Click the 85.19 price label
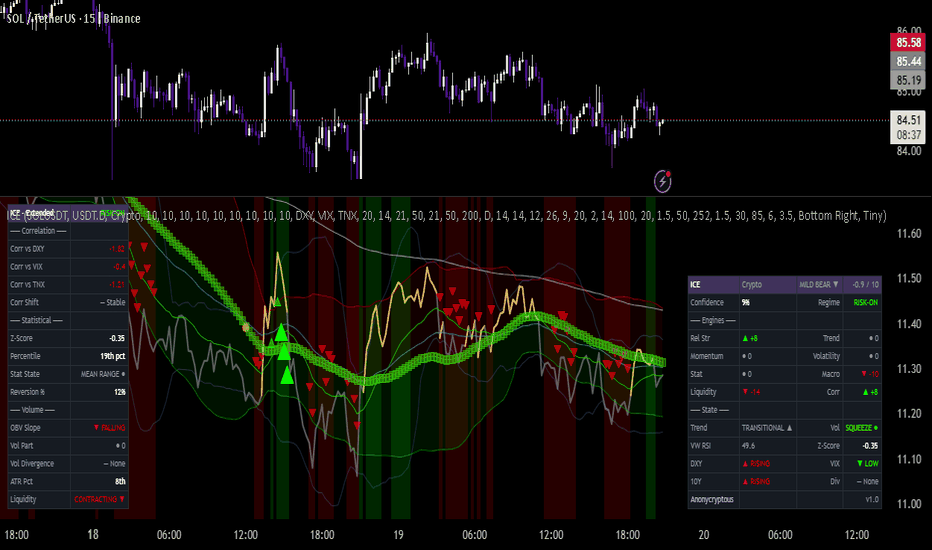This screenshot has width=932, height=550. (908, 80)
